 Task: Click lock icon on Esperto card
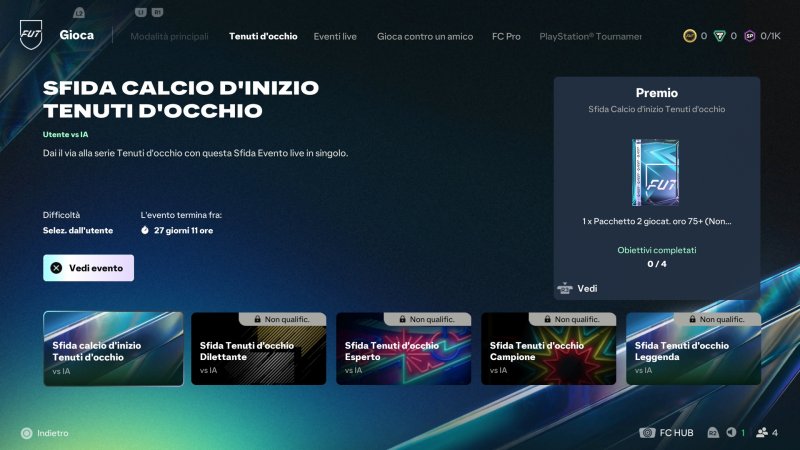click(402, 319)
